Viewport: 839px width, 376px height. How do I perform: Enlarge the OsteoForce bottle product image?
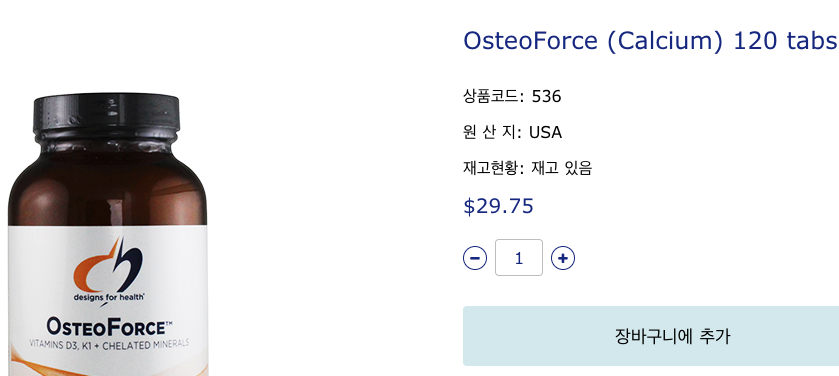coord(107,234)
